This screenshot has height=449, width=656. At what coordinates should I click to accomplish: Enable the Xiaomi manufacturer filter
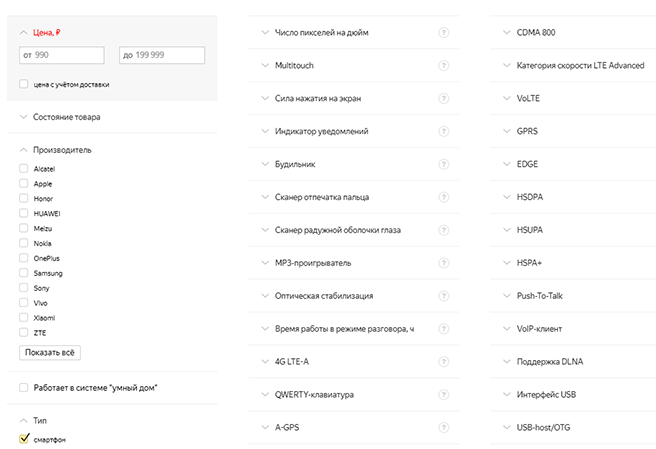tap(24, 317)
